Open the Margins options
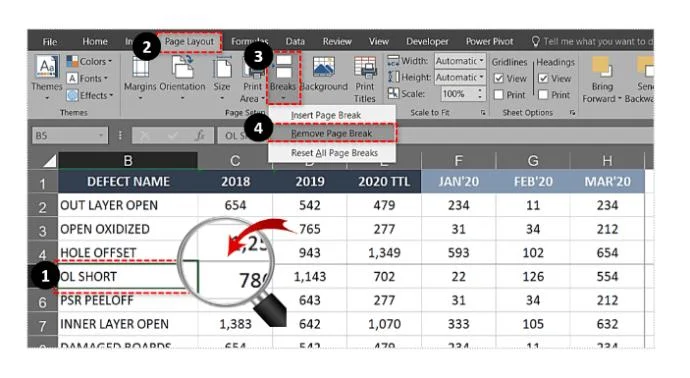 pos(140,78)
